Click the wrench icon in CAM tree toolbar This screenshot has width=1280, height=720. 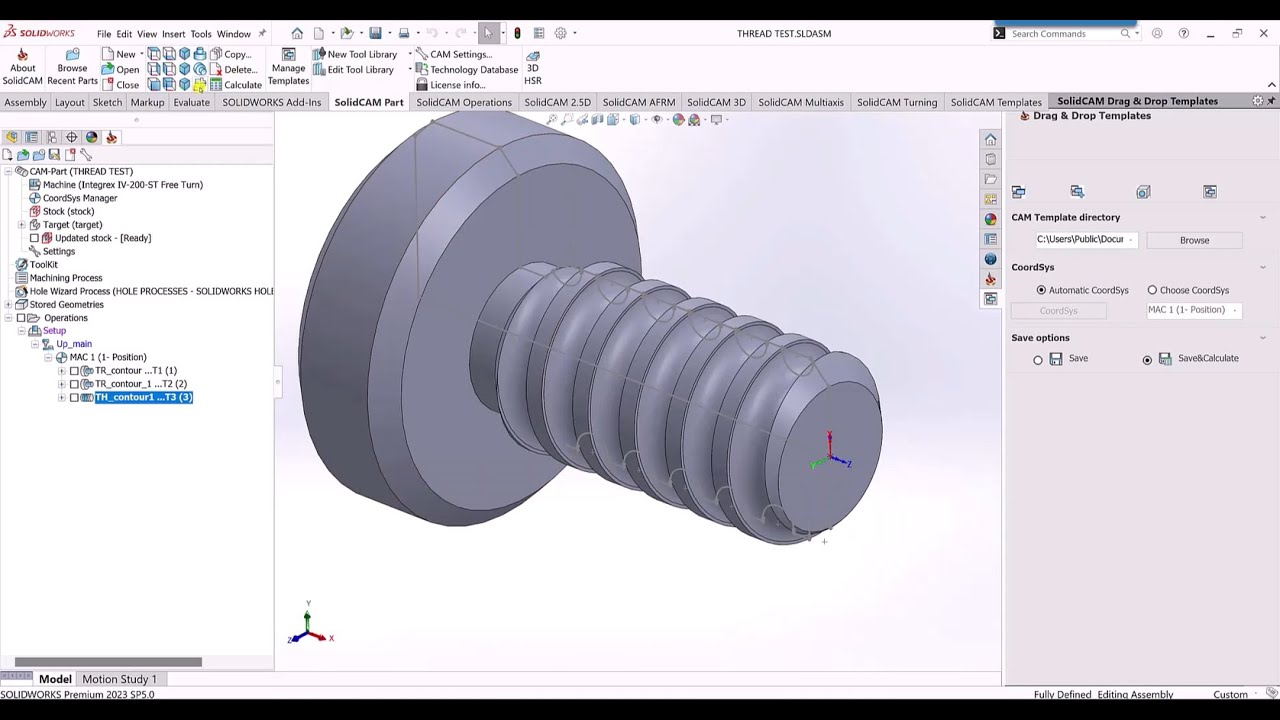point(86,155)
